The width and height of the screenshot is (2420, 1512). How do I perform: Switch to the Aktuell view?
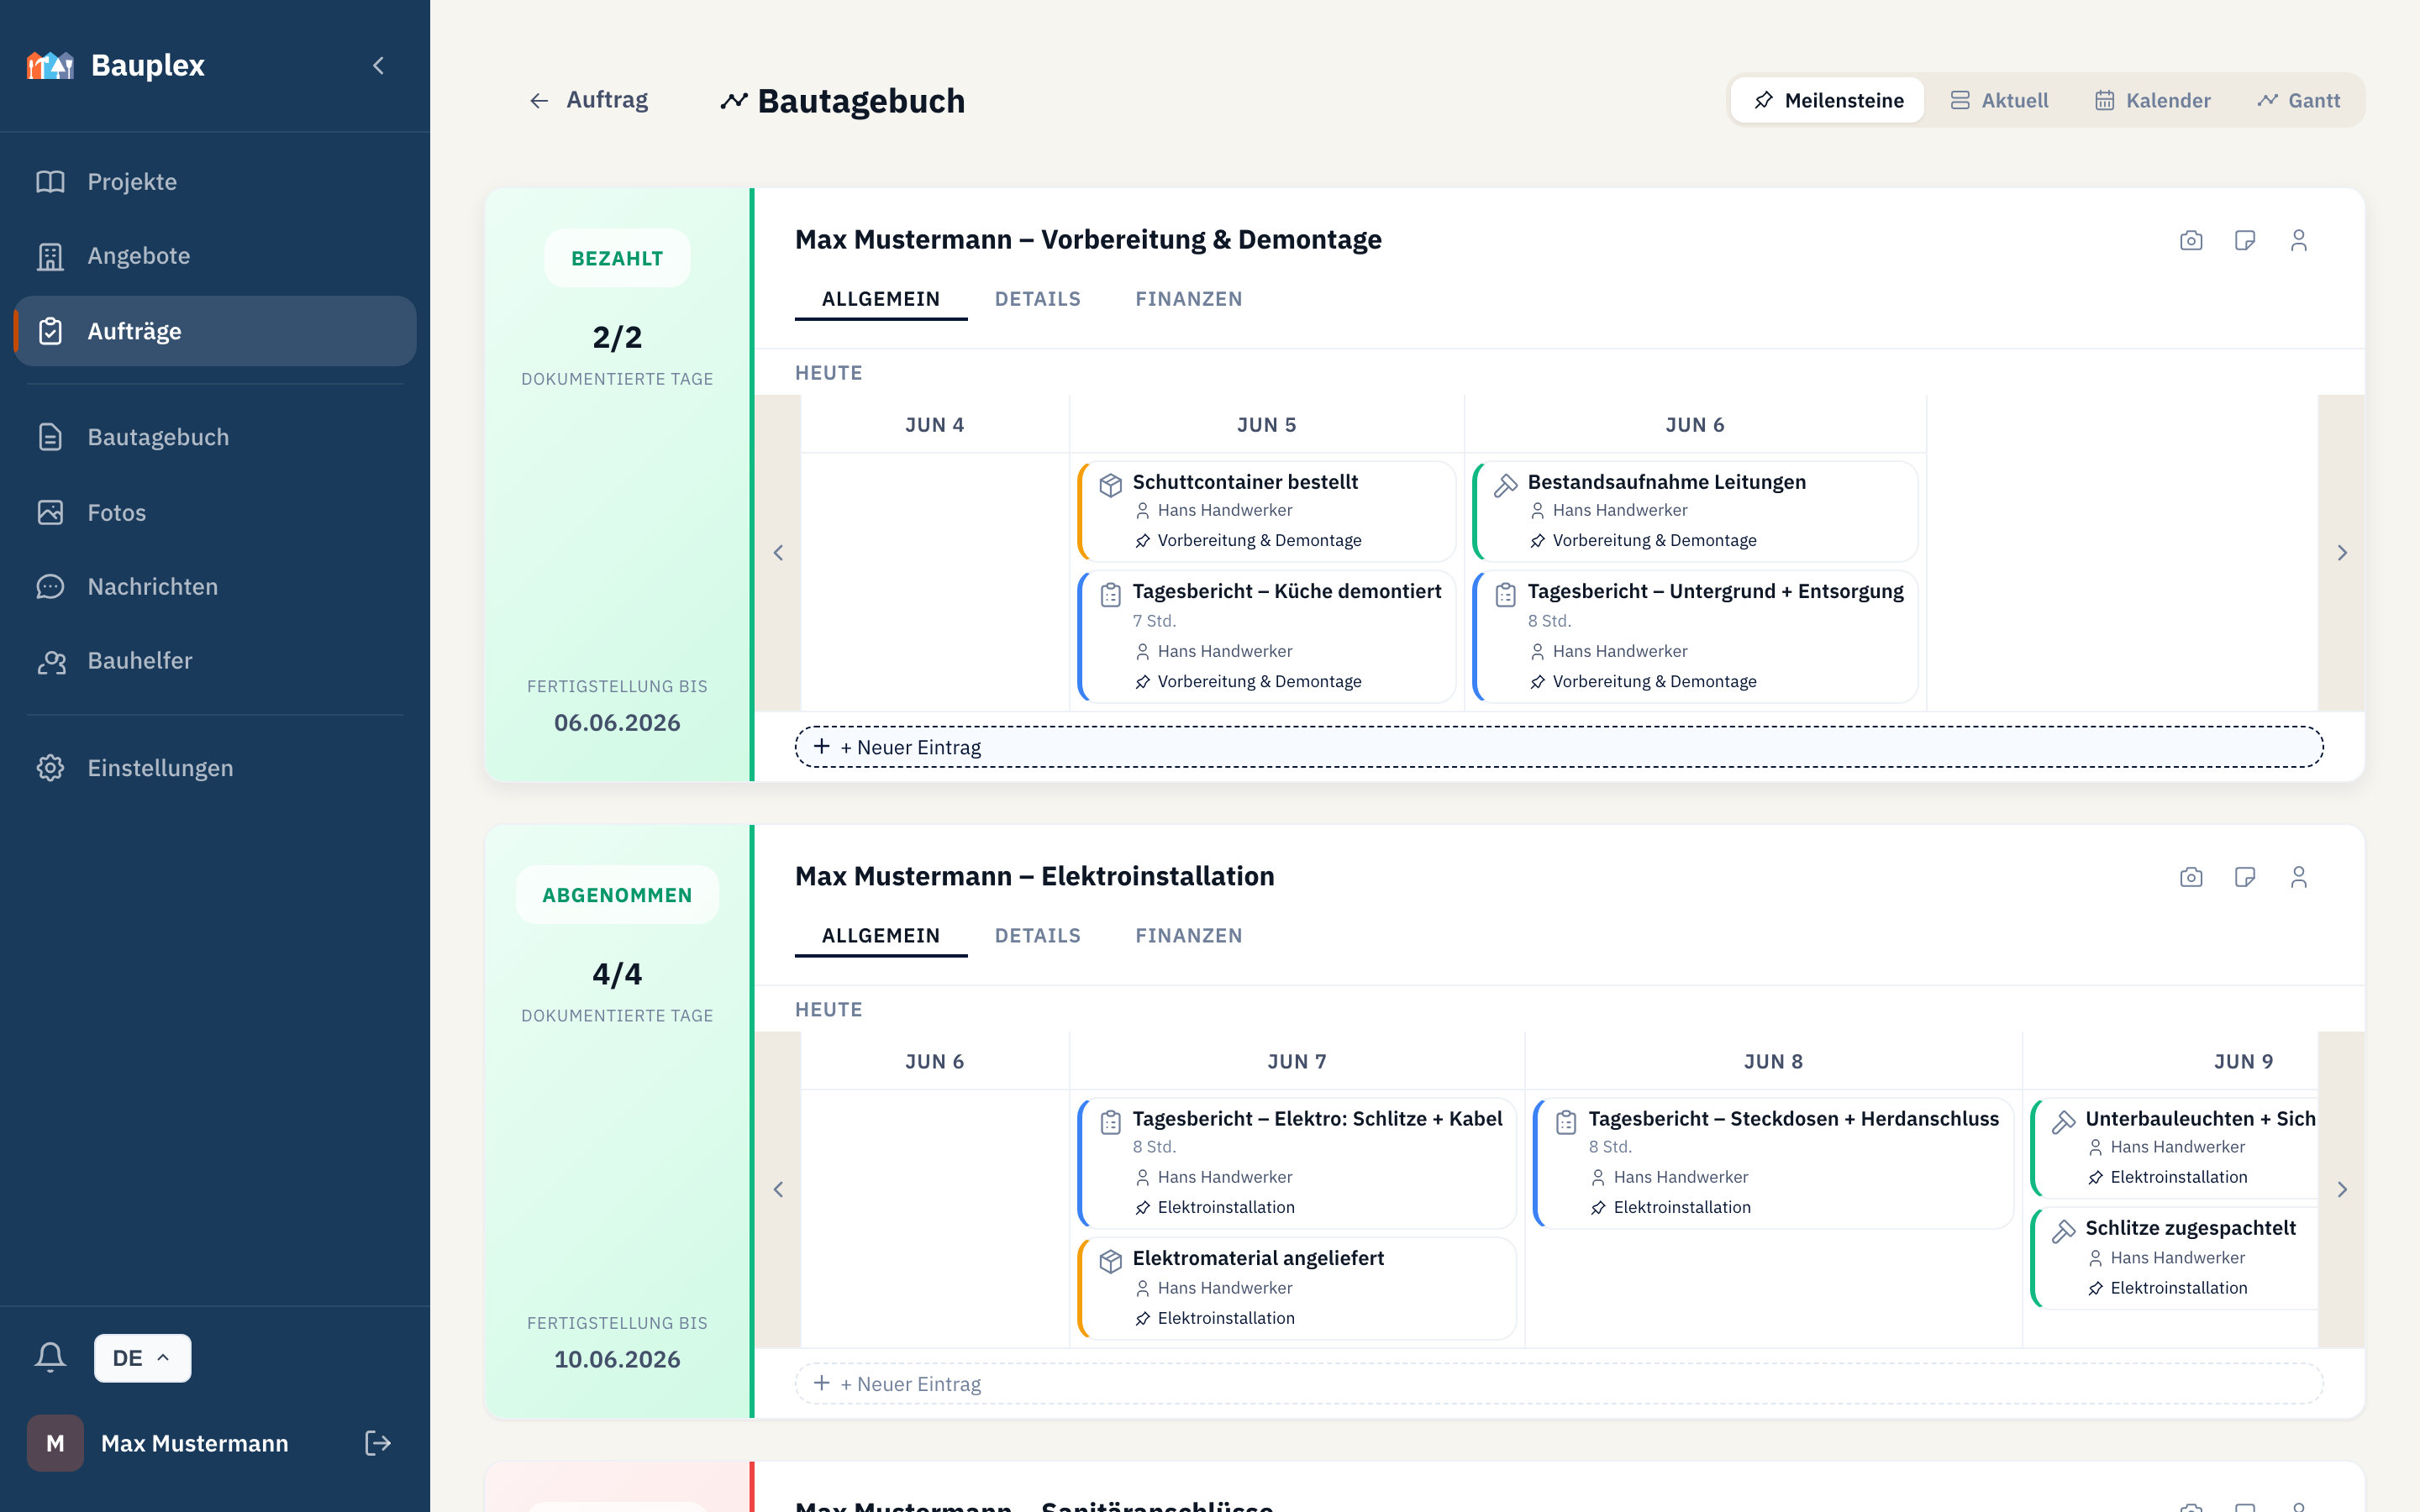pyautogui.click(x=1999, y=100)
